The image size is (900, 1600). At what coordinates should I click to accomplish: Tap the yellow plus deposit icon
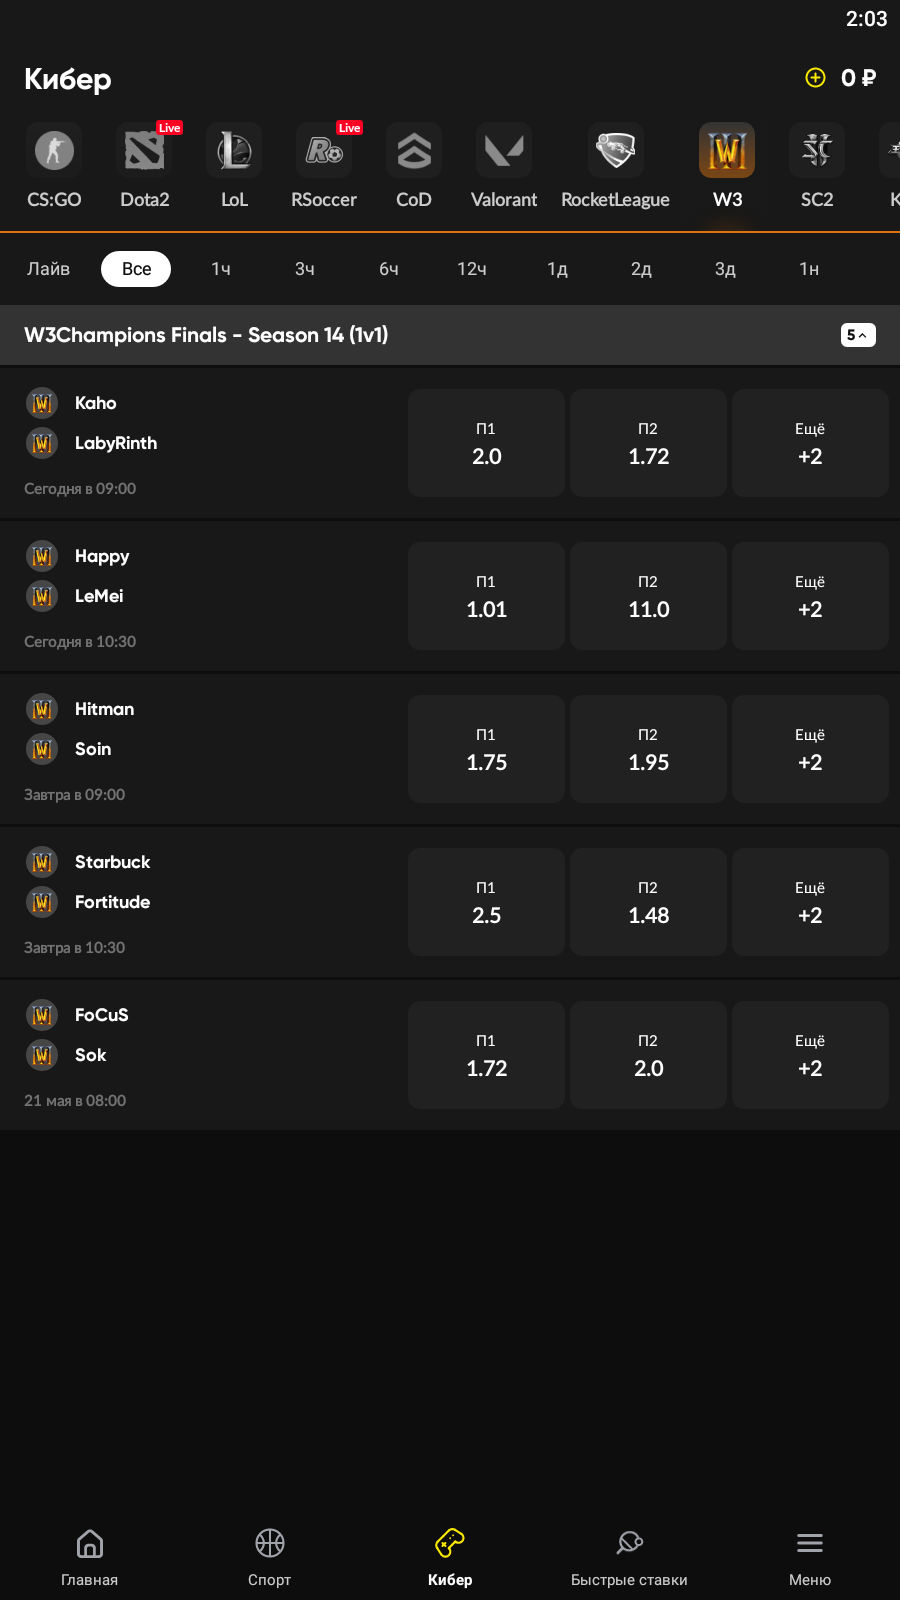(x=816, y=78)
